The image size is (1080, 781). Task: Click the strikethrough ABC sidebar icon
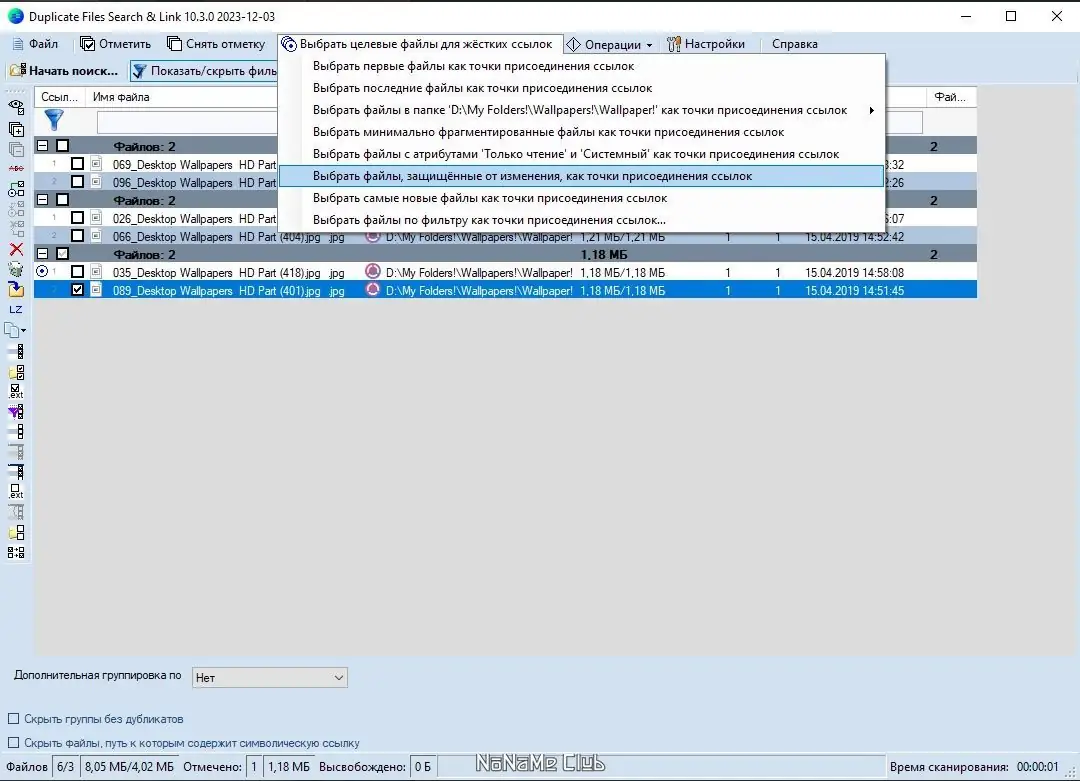pyautogui.click(x=16, y=168)
